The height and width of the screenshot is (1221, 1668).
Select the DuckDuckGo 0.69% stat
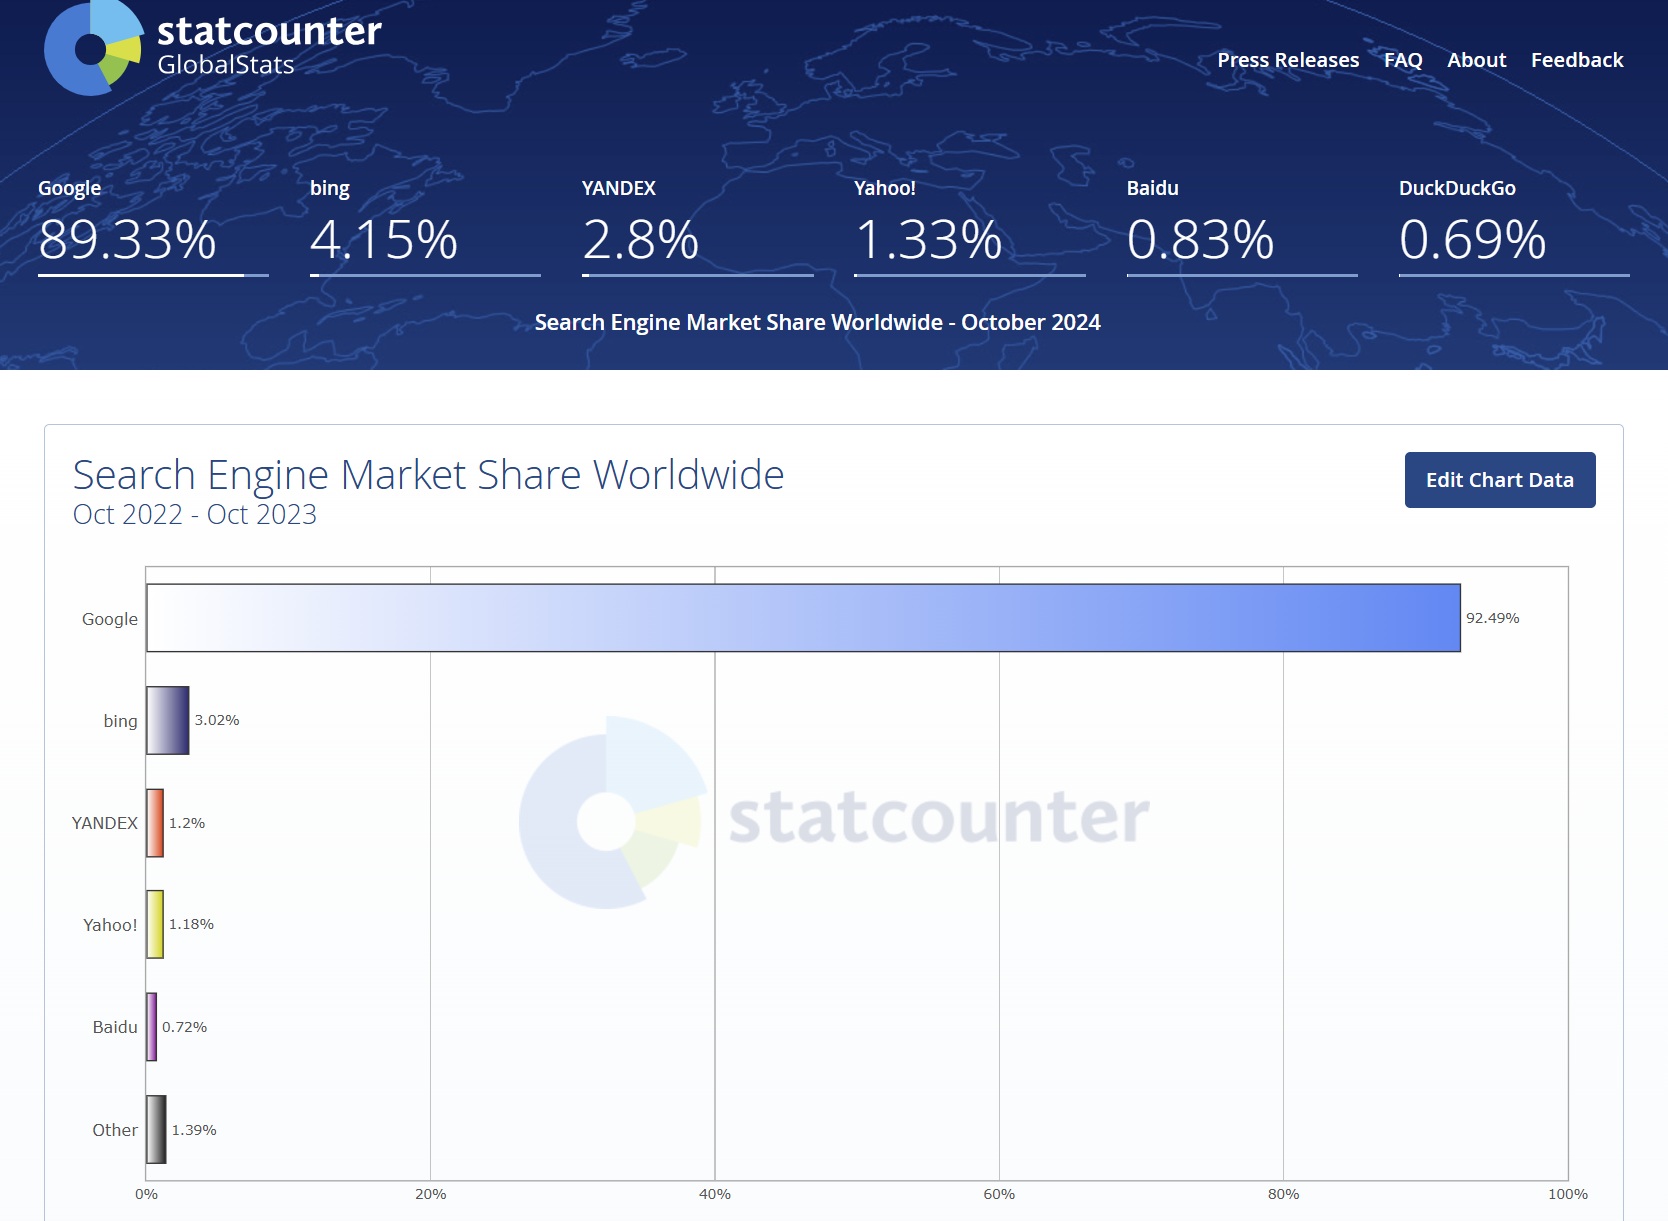(x=1514, y=226)
